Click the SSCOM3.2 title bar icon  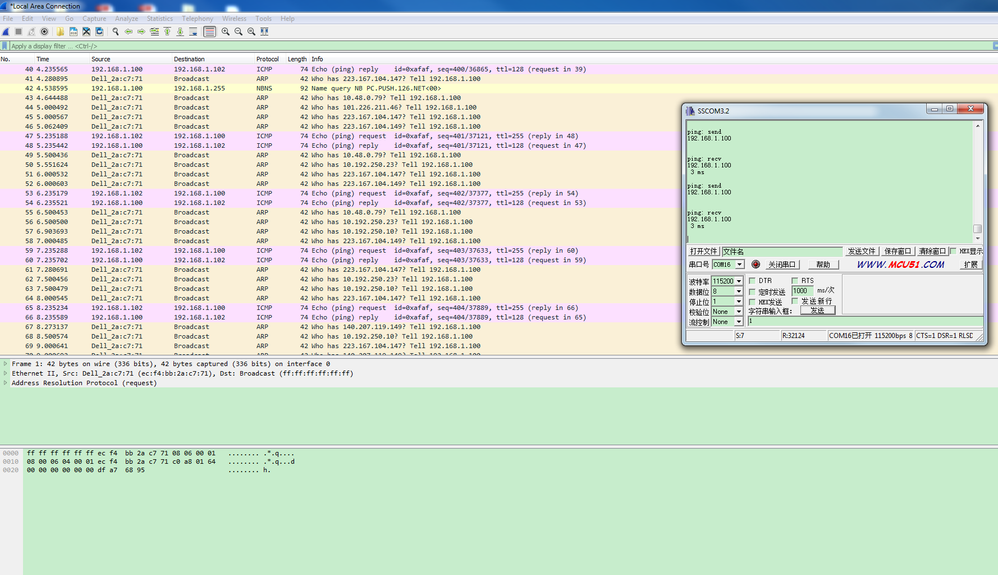coord(691,111)
